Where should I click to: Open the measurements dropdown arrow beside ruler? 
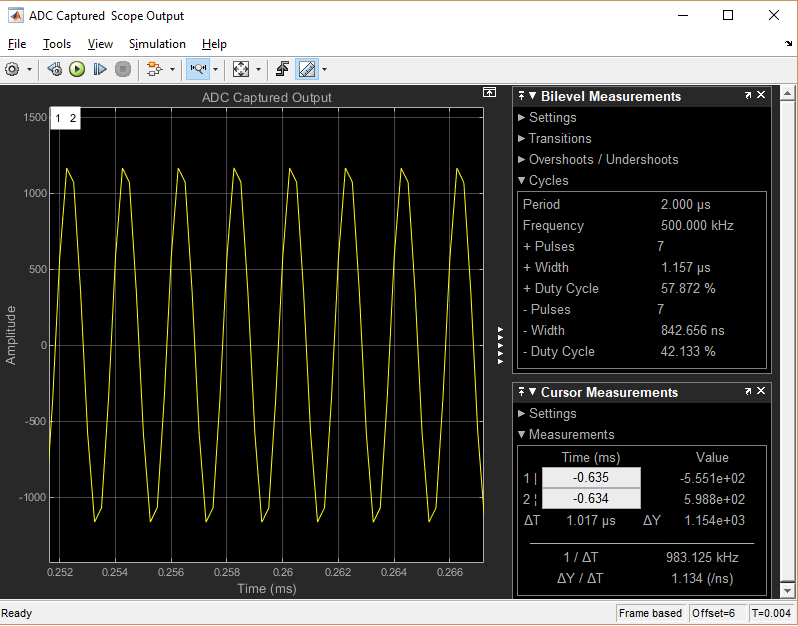(324, 70)
